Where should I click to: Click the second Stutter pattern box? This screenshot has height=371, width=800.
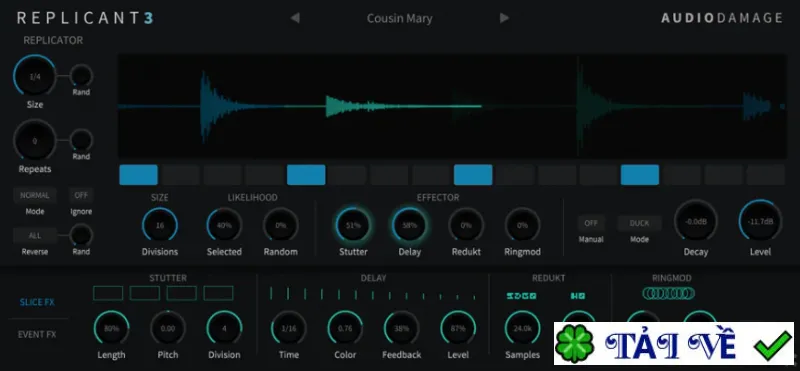(144, 293)
